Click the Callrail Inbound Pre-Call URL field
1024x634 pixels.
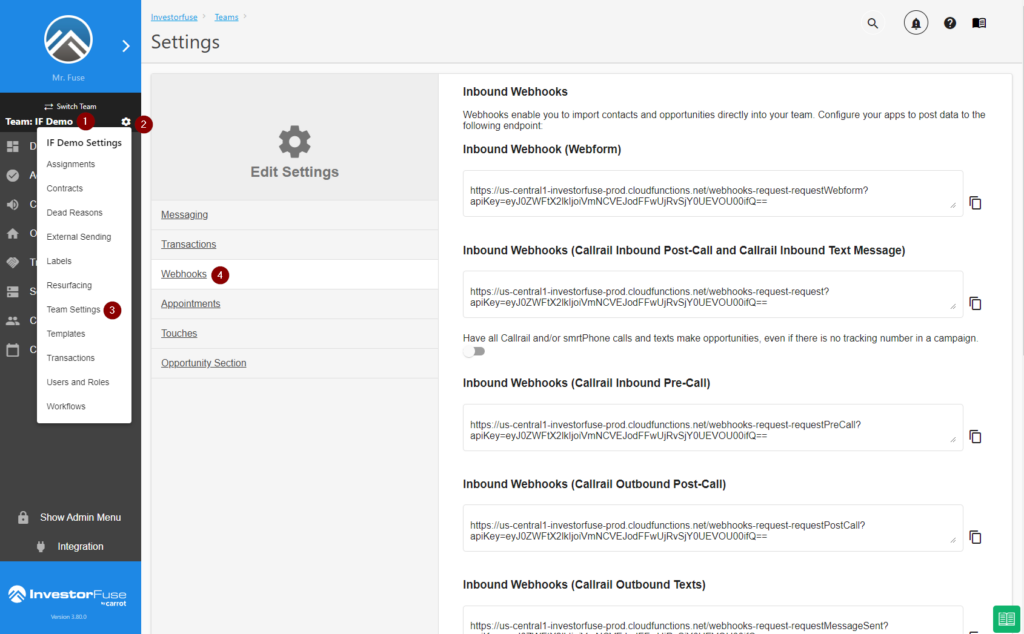click(712, 427)
